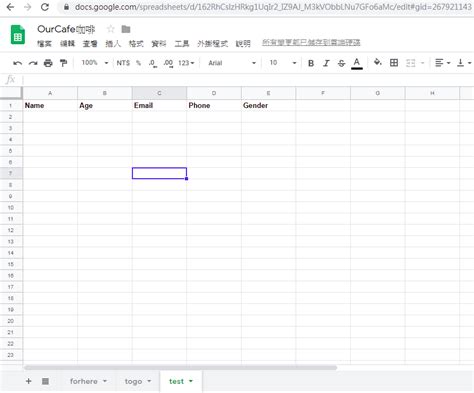Click the undo icon
This screenshot has height=393, width=474.
pyautogui.click(x=17, y=63)
